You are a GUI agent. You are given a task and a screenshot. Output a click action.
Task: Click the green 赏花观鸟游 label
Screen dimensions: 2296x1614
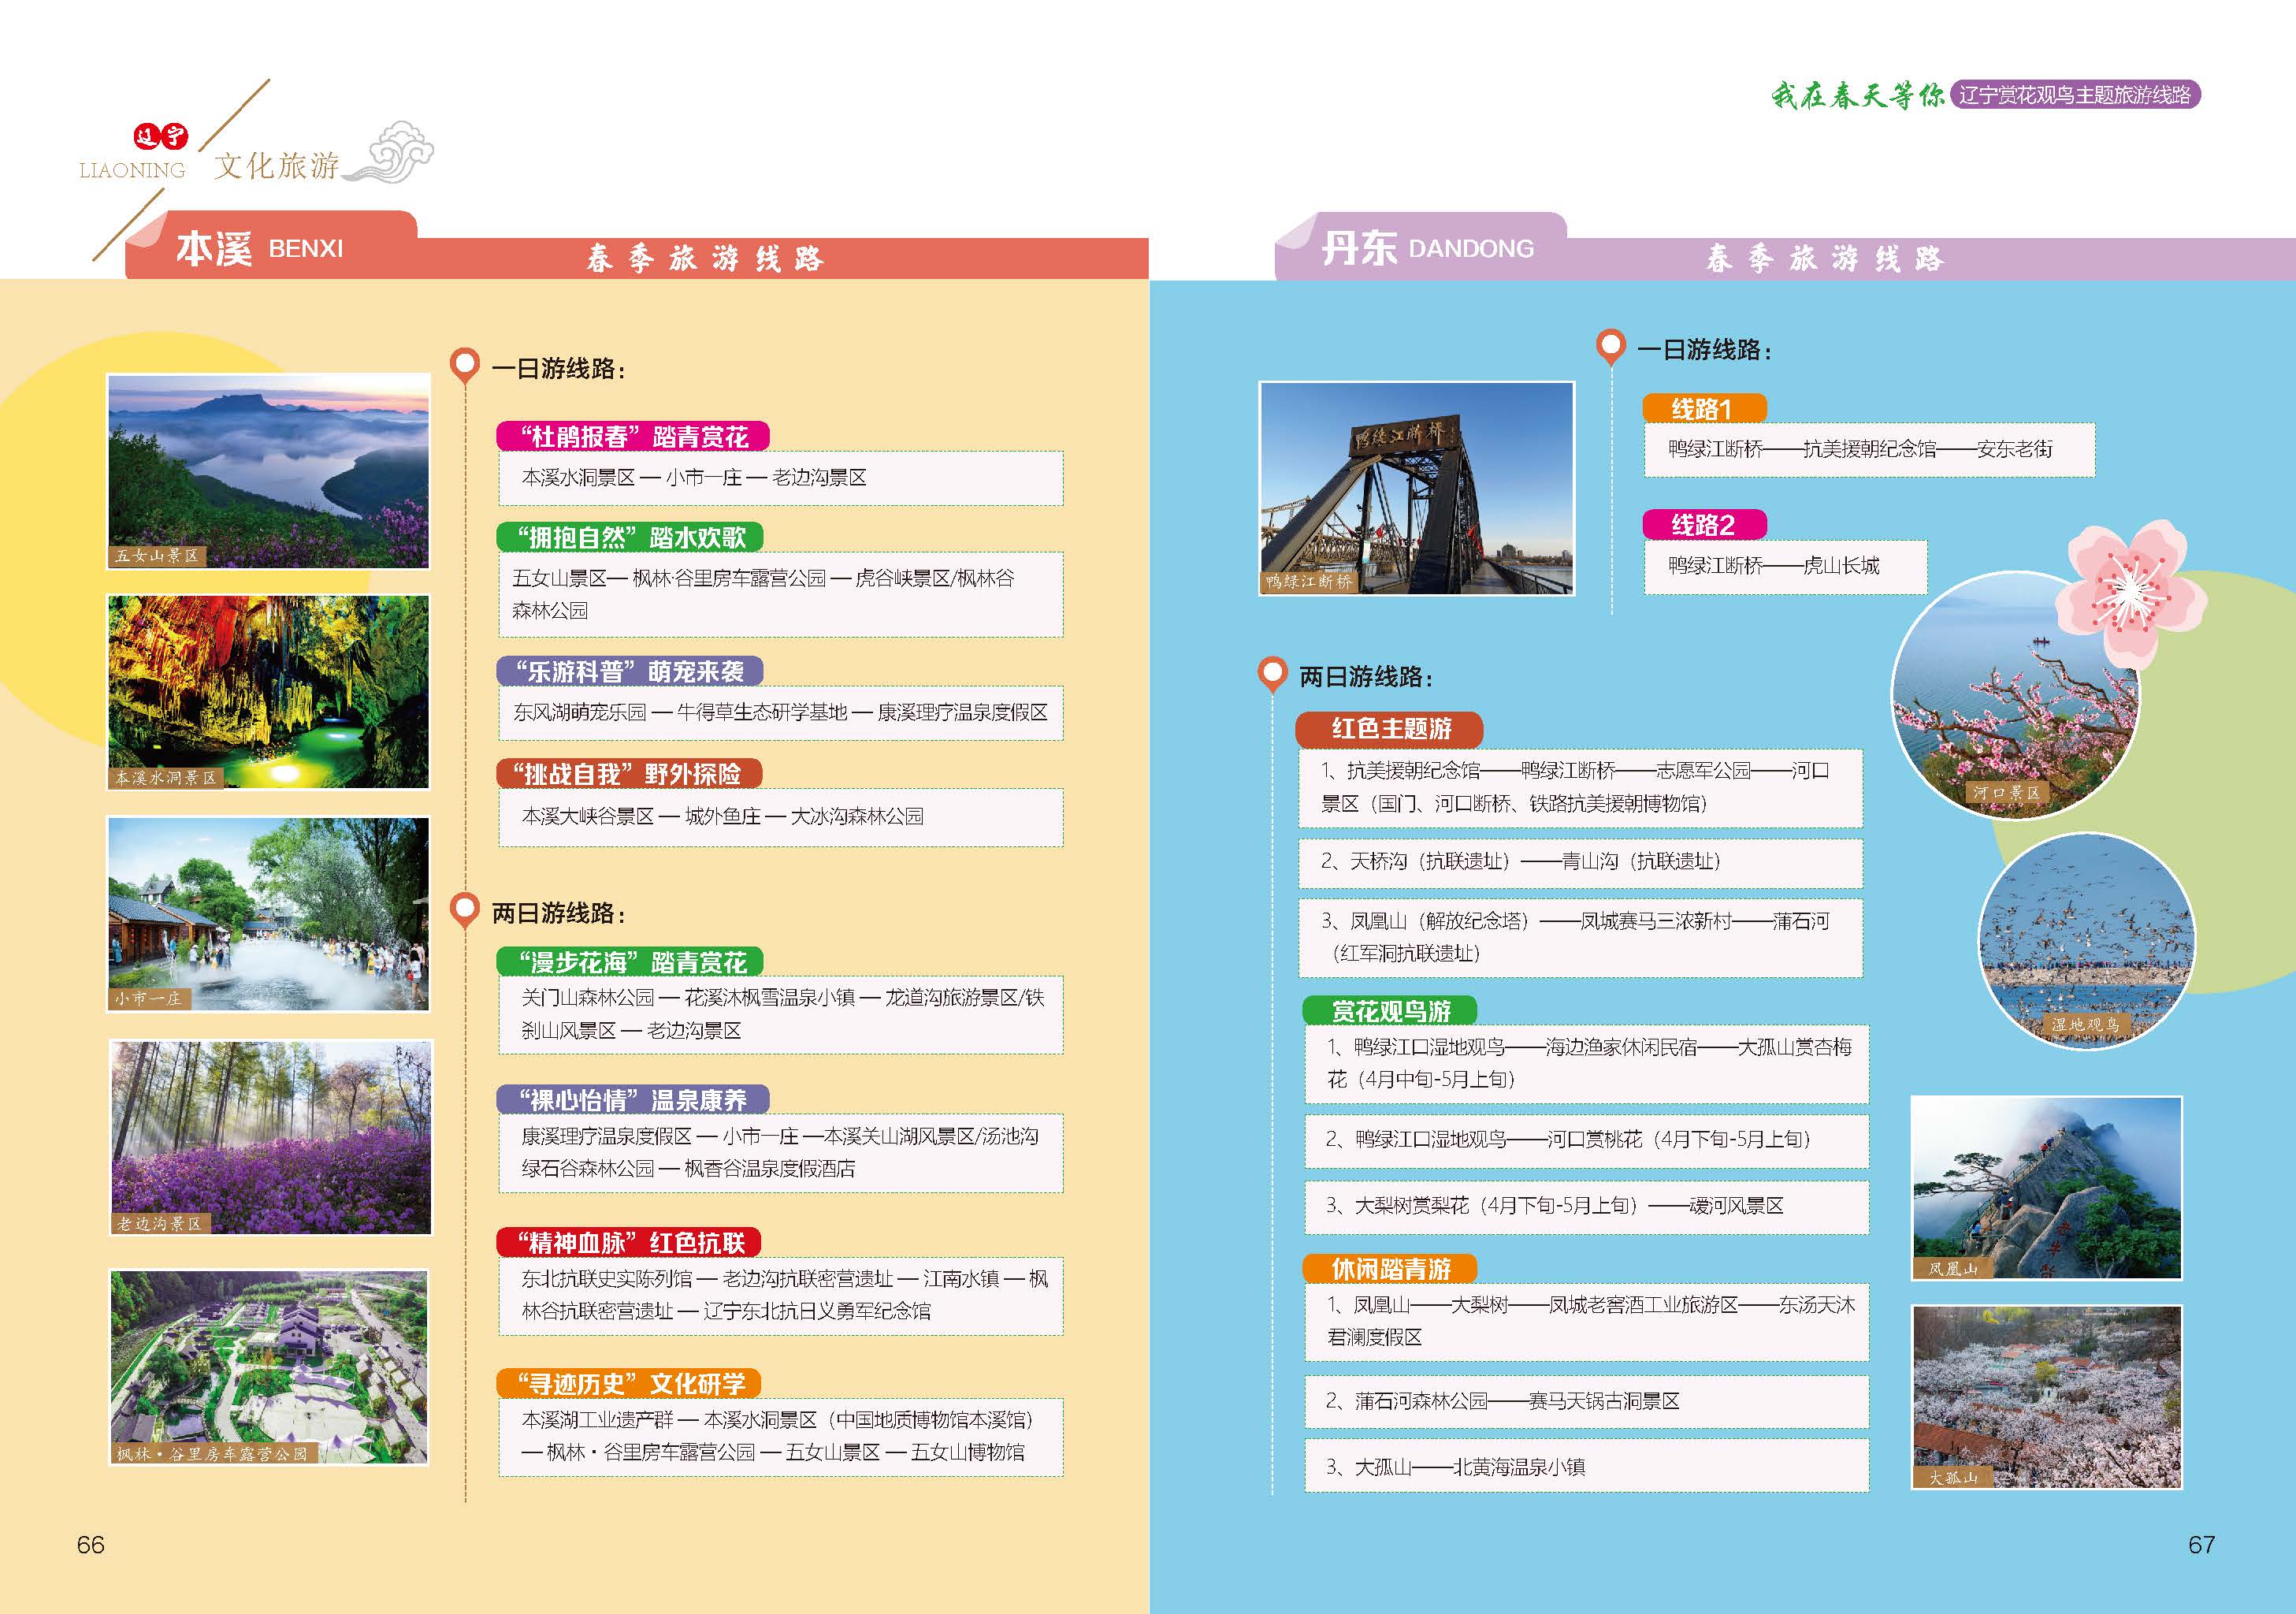tap(1390, 1011)
